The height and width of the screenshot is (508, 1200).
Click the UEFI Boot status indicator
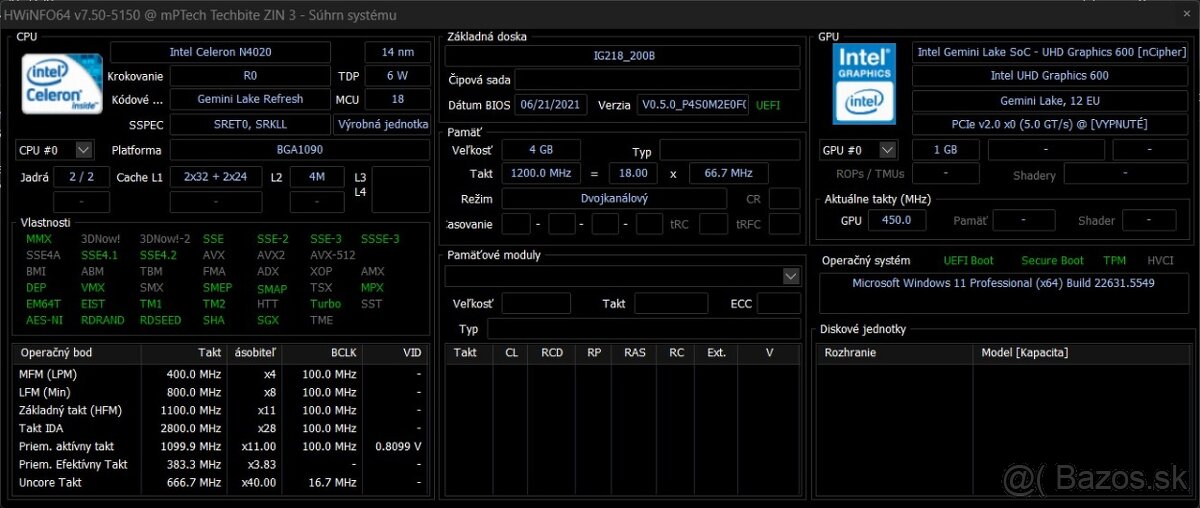[968, 260]
